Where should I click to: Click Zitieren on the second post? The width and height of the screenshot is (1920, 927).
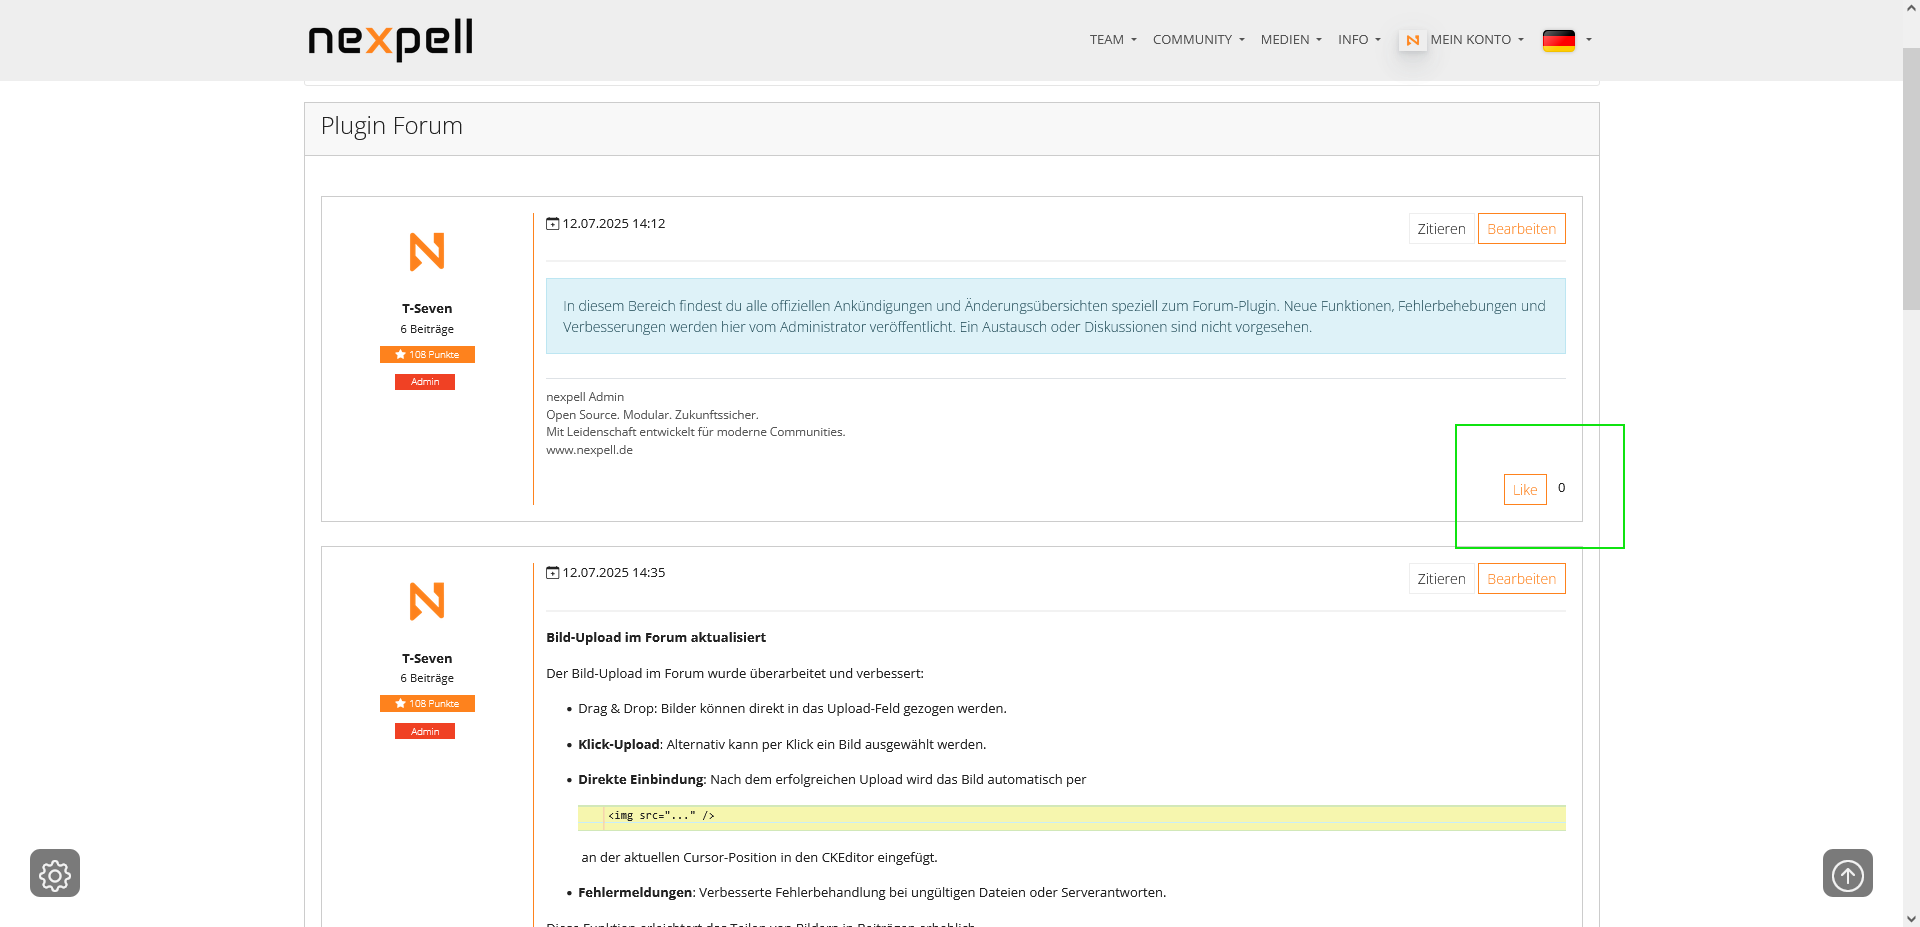[1441, 579]
